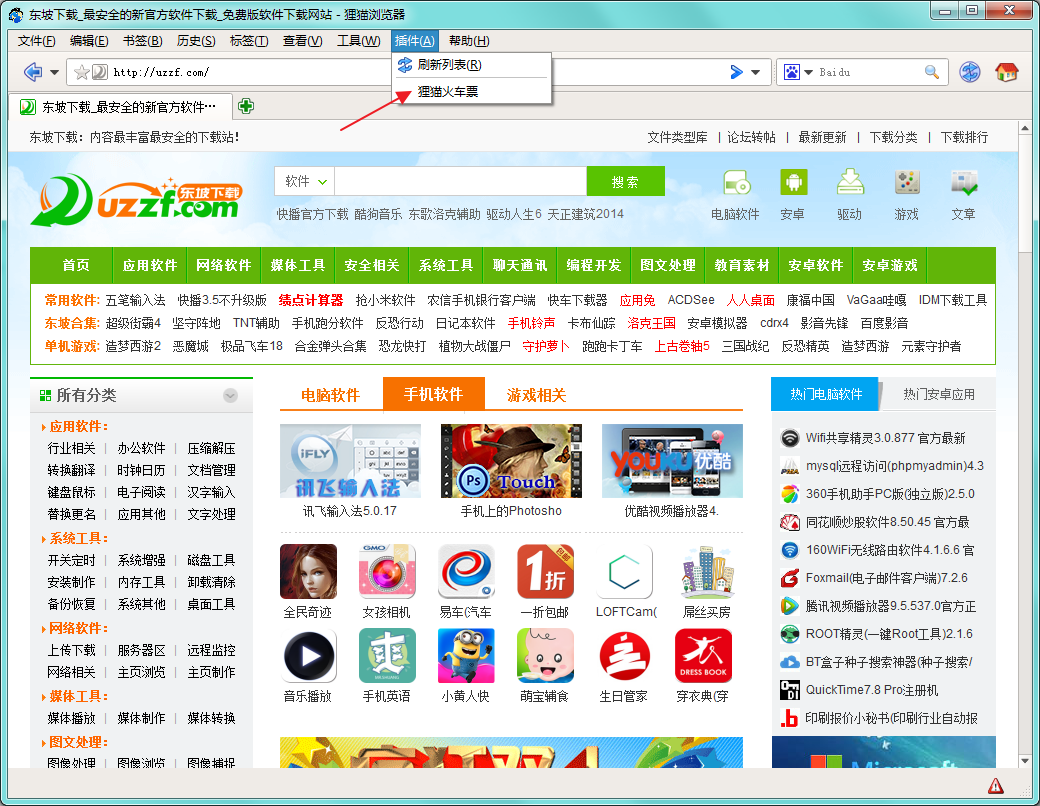Open 磁盘工具 under 系统工具 category
Image resolution: width=1040 pixels, height=806 pixels.
212,561
